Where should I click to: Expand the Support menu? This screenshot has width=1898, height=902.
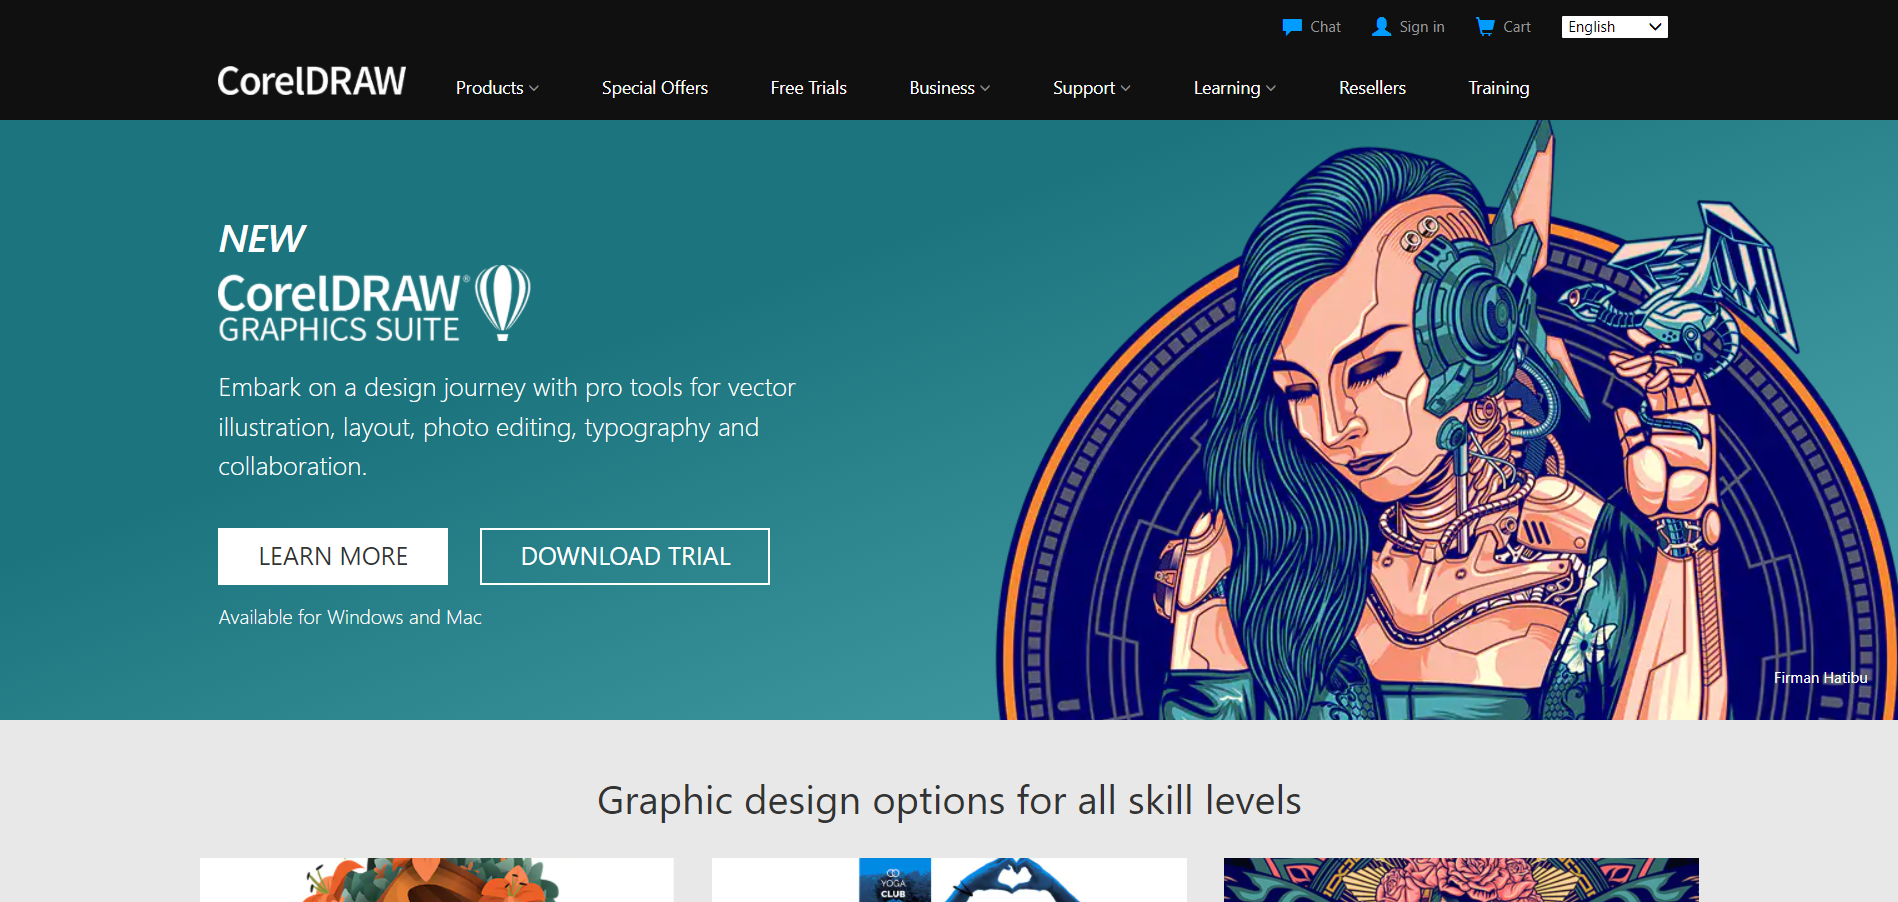coord(1092,88)
